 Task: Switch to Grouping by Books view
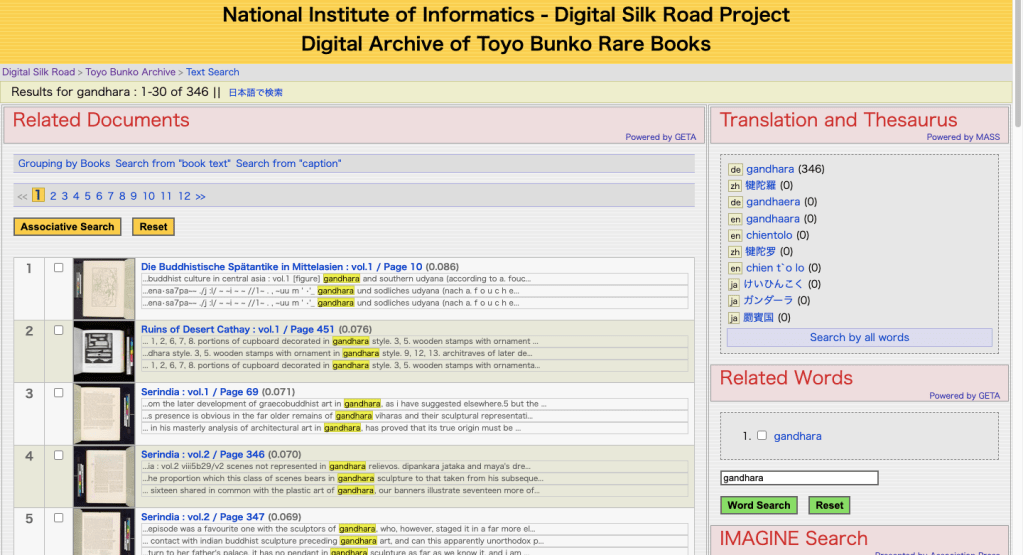pos(64,164)
